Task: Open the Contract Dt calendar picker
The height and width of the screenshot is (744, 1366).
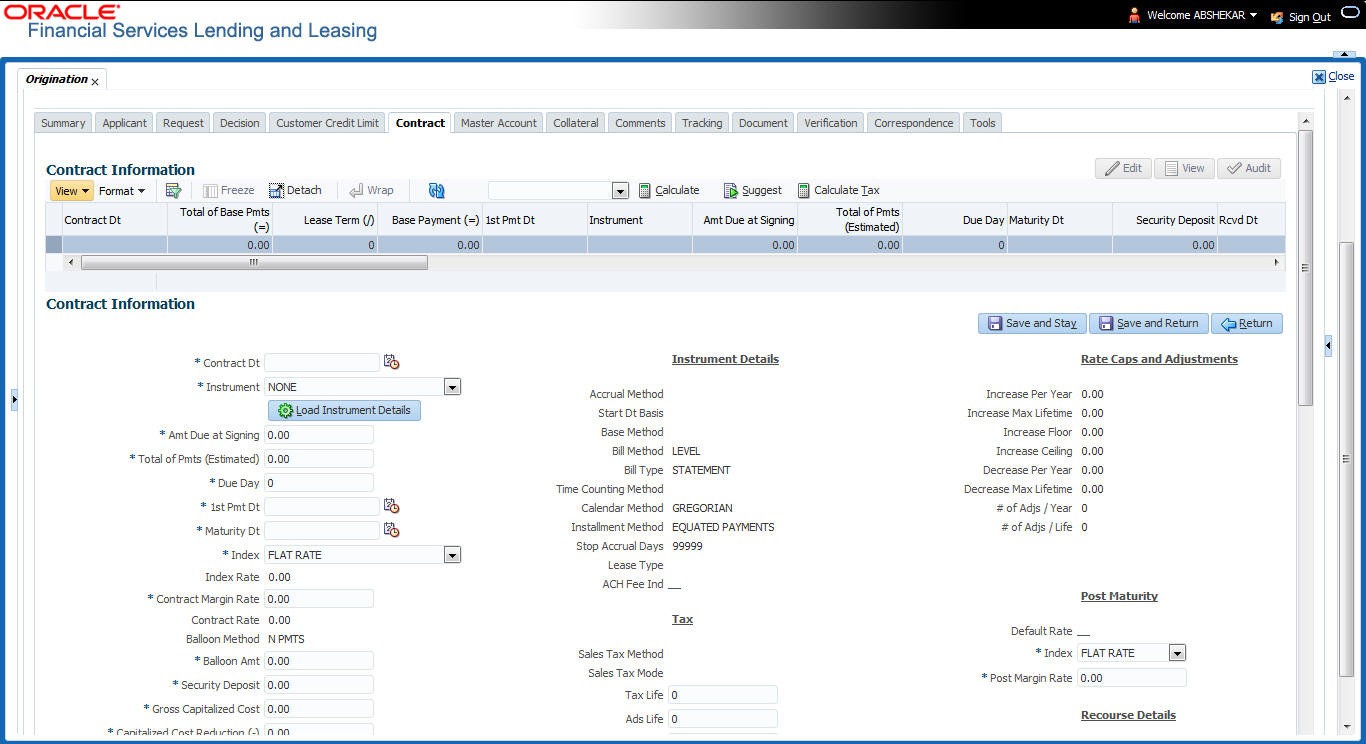Action: (x=391, y=363)
